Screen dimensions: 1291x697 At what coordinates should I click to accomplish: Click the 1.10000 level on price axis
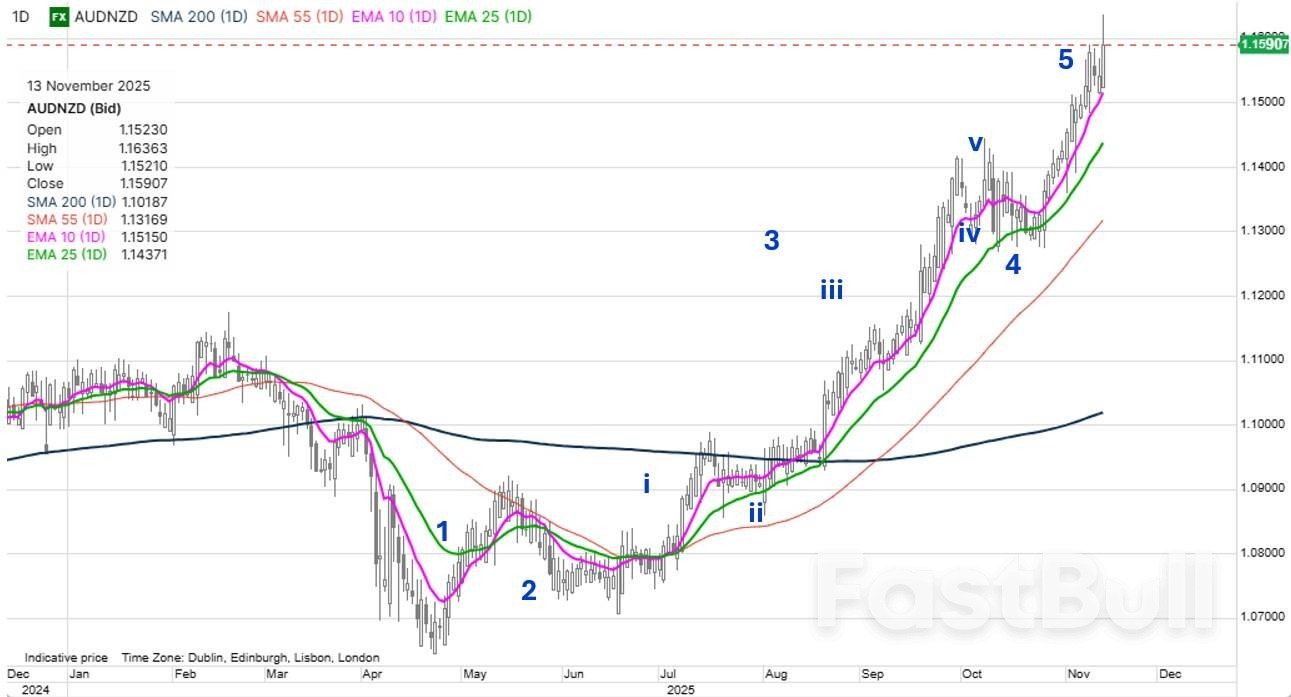click(1263, 424)
